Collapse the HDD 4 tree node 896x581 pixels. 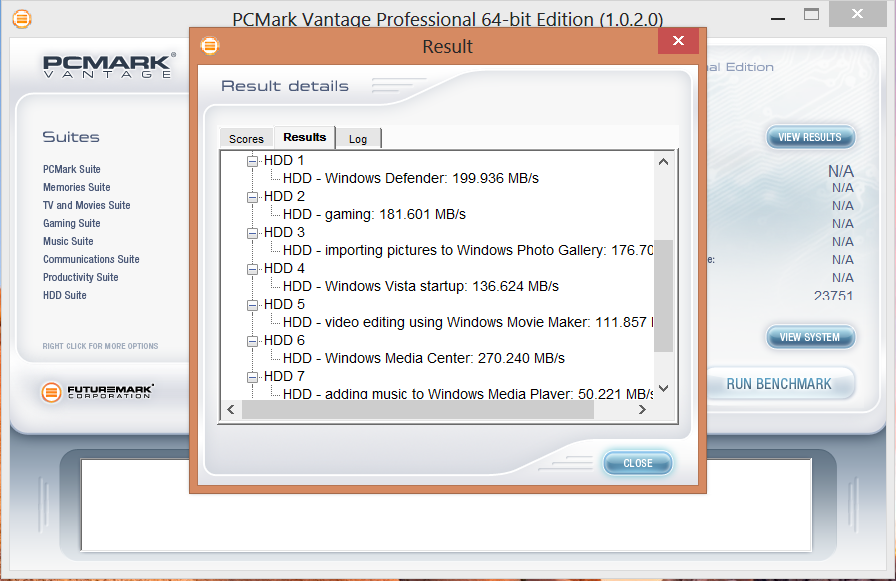pyautogui.click(x=252, y=269)
